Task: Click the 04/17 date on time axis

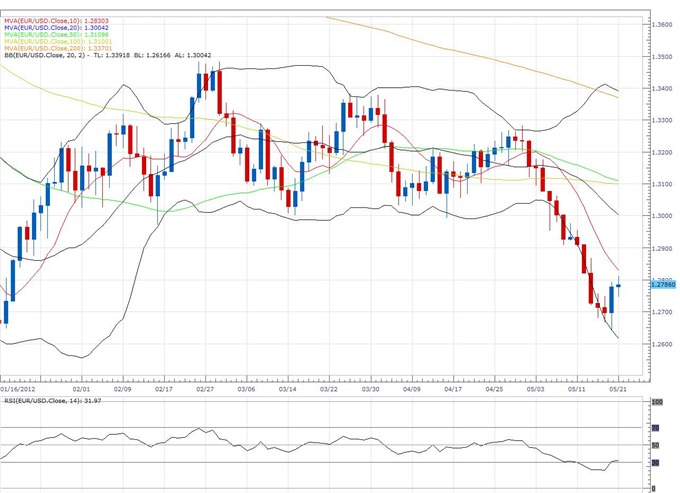Action: 452,390
